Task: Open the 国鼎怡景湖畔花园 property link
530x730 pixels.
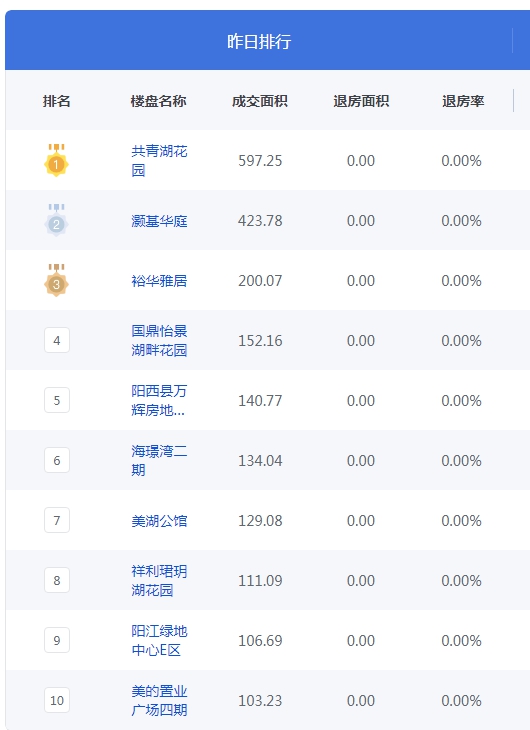Action: [159, 340]
